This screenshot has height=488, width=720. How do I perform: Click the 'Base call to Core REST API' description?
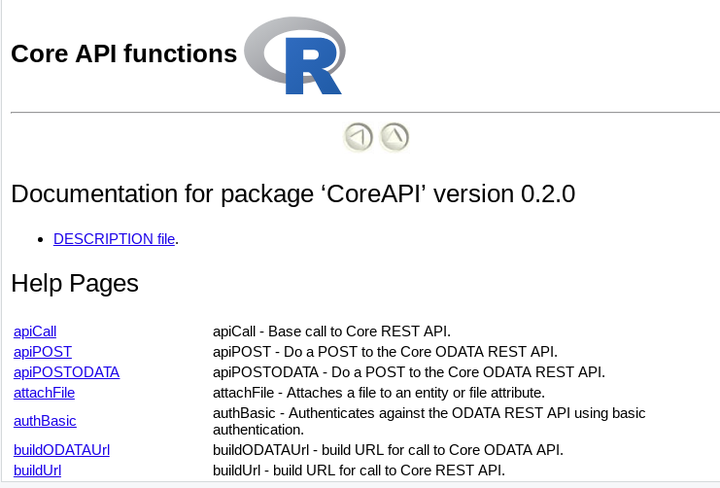coord(331,331)
